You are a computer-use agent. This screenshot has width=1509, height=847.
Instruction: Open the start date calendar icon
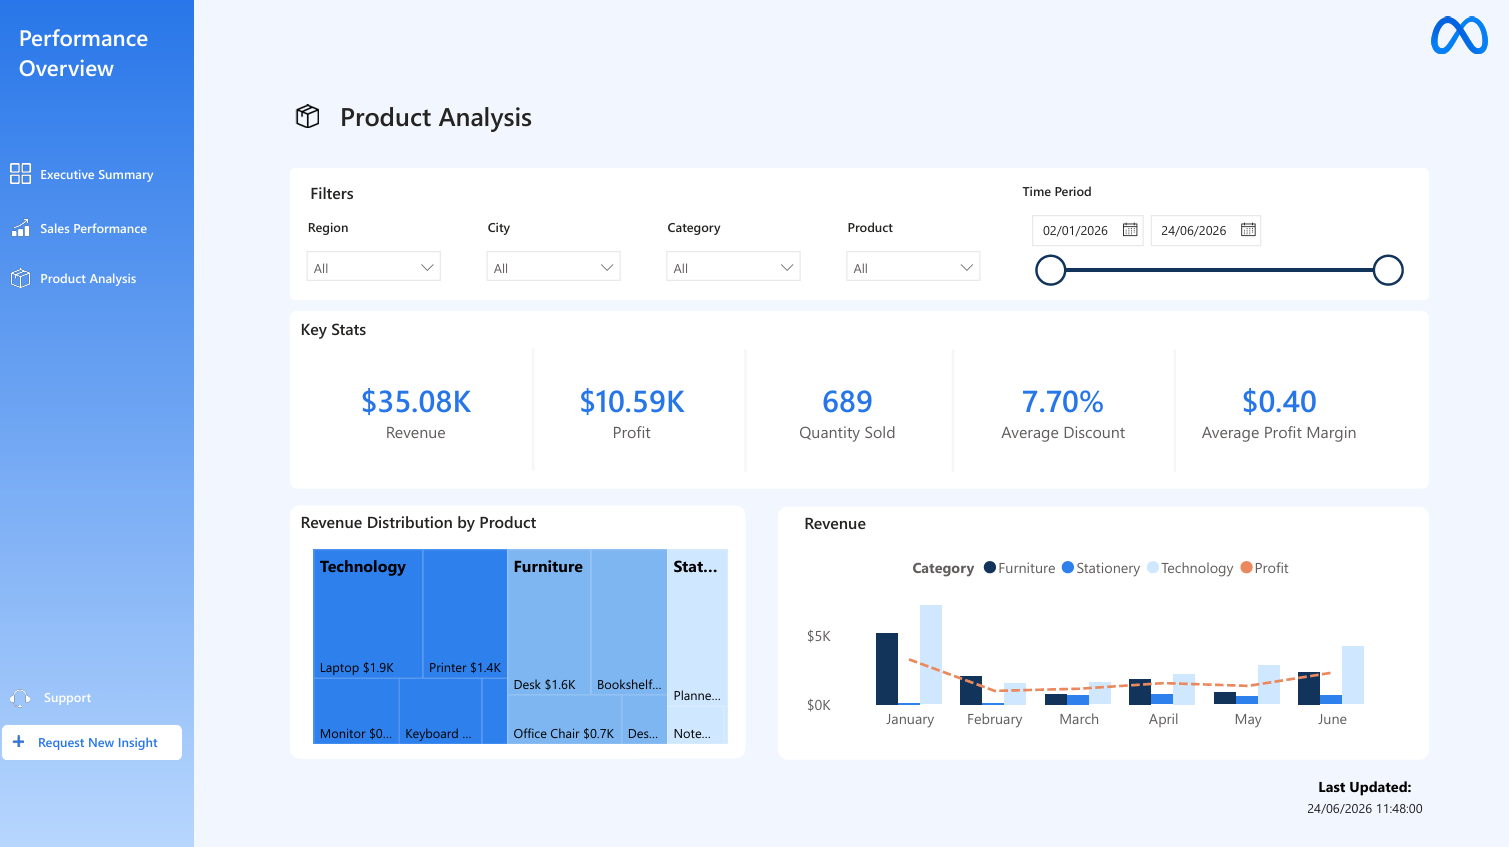[1130, 230]
